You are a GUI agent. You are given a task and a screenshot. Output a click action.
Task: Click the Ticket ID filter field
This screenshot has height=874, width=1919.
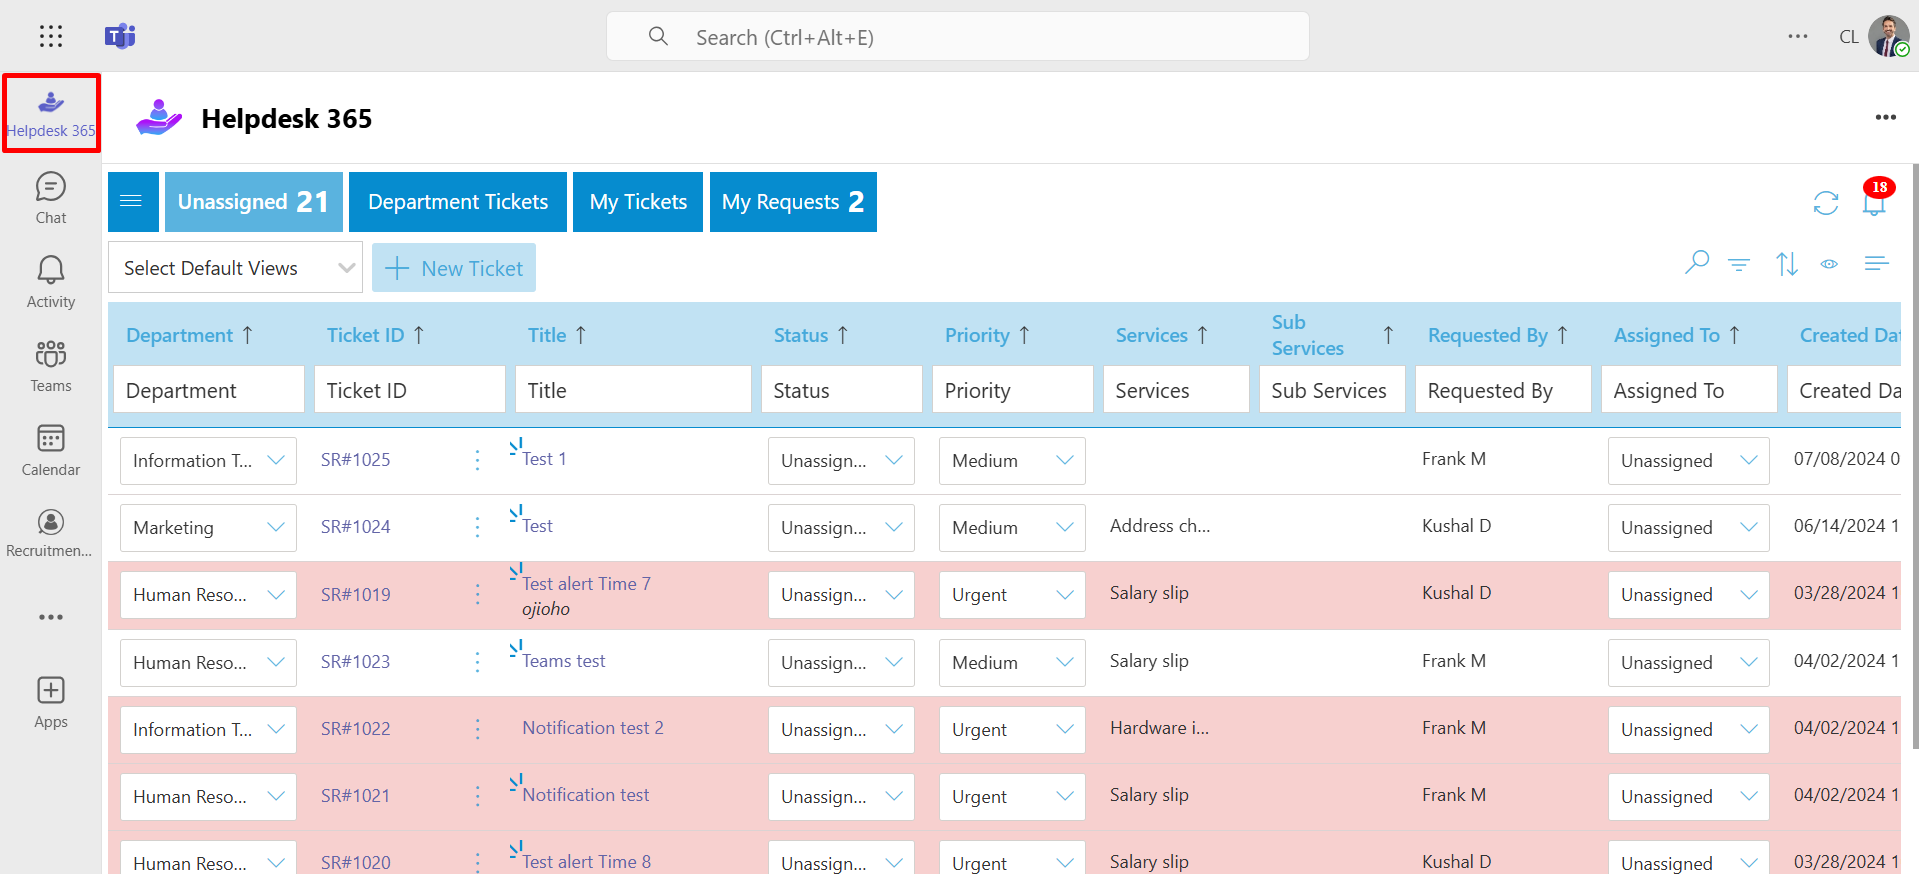410,390
